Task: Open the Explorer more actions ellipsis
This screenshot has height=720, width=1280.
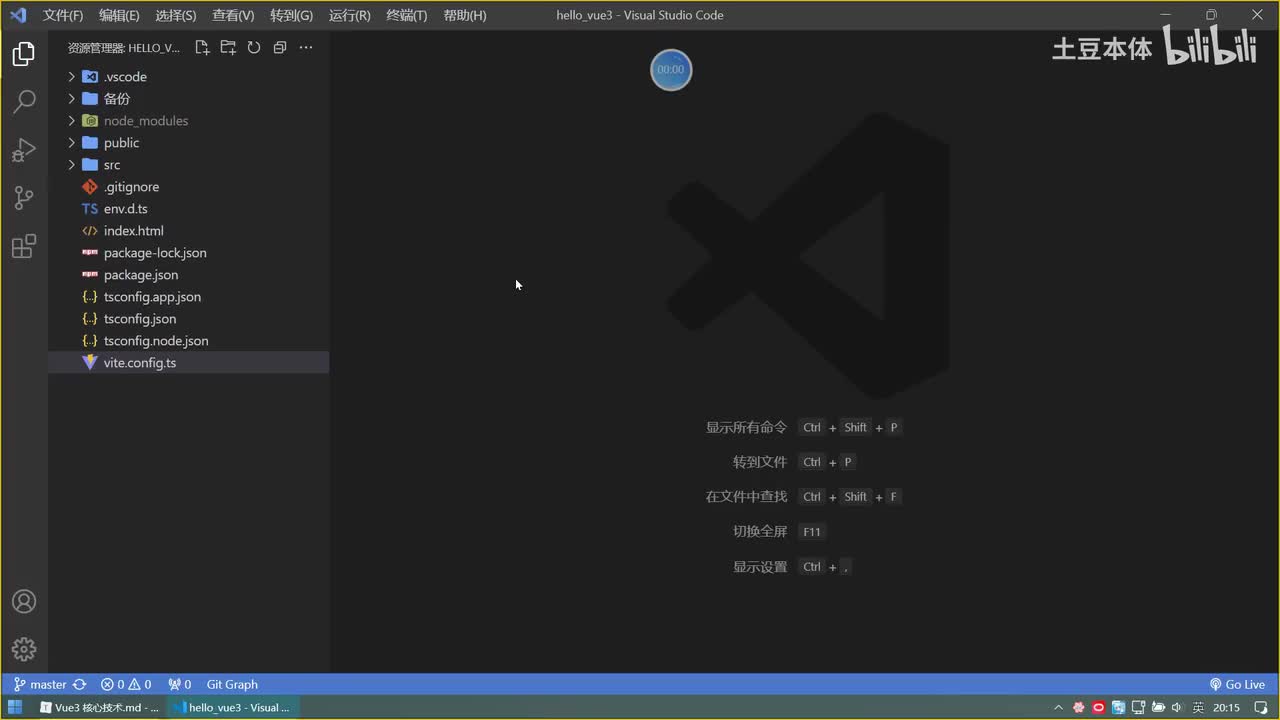Action: [306, 48]
